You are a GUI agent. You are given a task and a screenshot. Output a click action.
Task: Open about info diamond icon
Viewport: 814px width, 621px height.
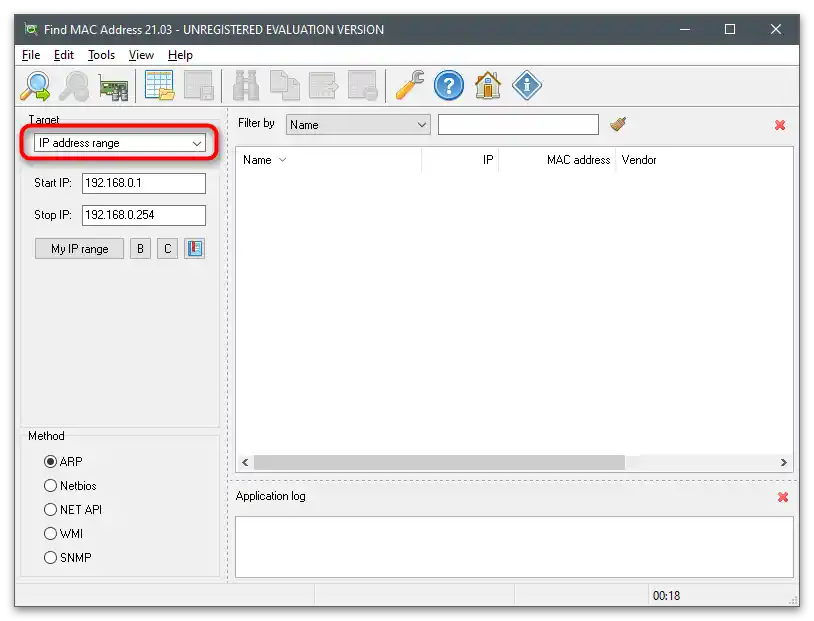point(526,85)
